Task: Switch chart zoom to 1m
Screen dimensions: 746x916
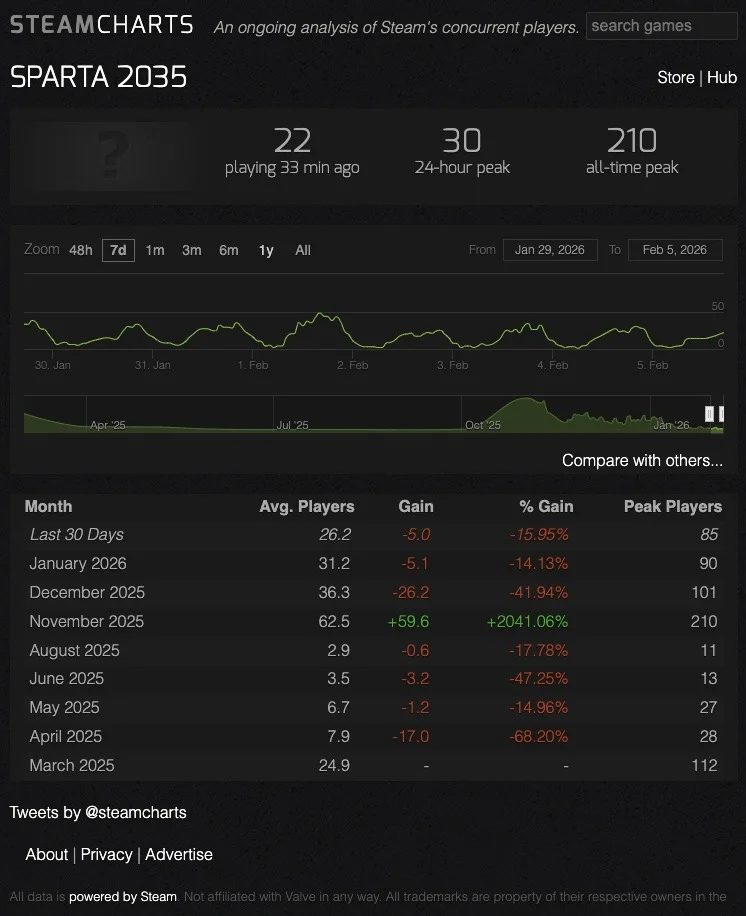Action: pyautogui.click(x=154, y=250)
